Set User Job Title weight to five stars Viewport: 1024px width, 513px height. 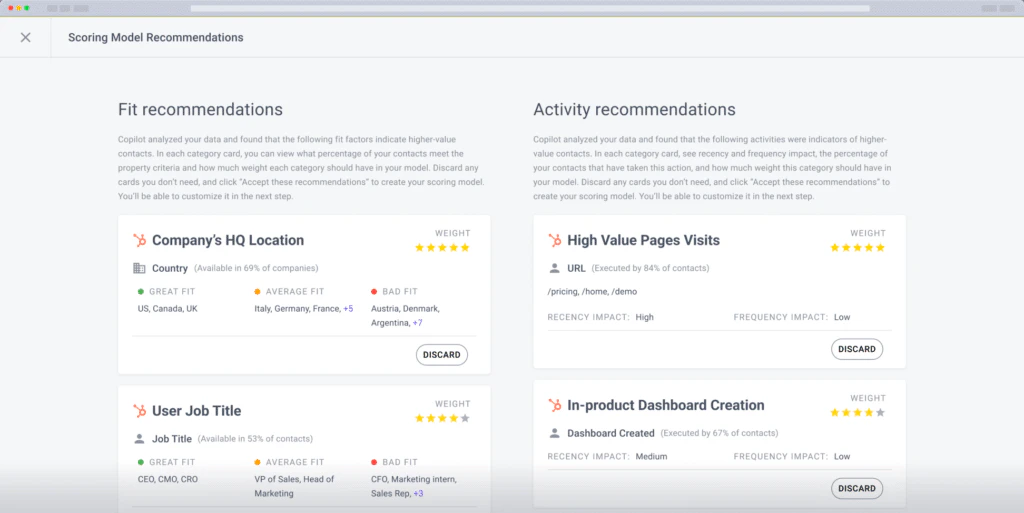coord(464,418)
